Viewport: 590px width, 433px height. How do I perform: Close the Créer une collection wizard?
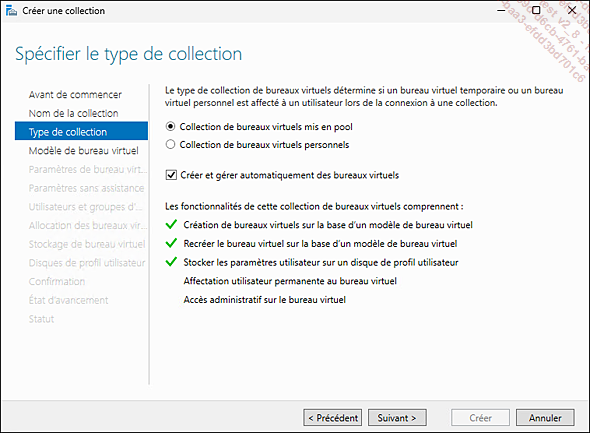(x=572, y=10)
